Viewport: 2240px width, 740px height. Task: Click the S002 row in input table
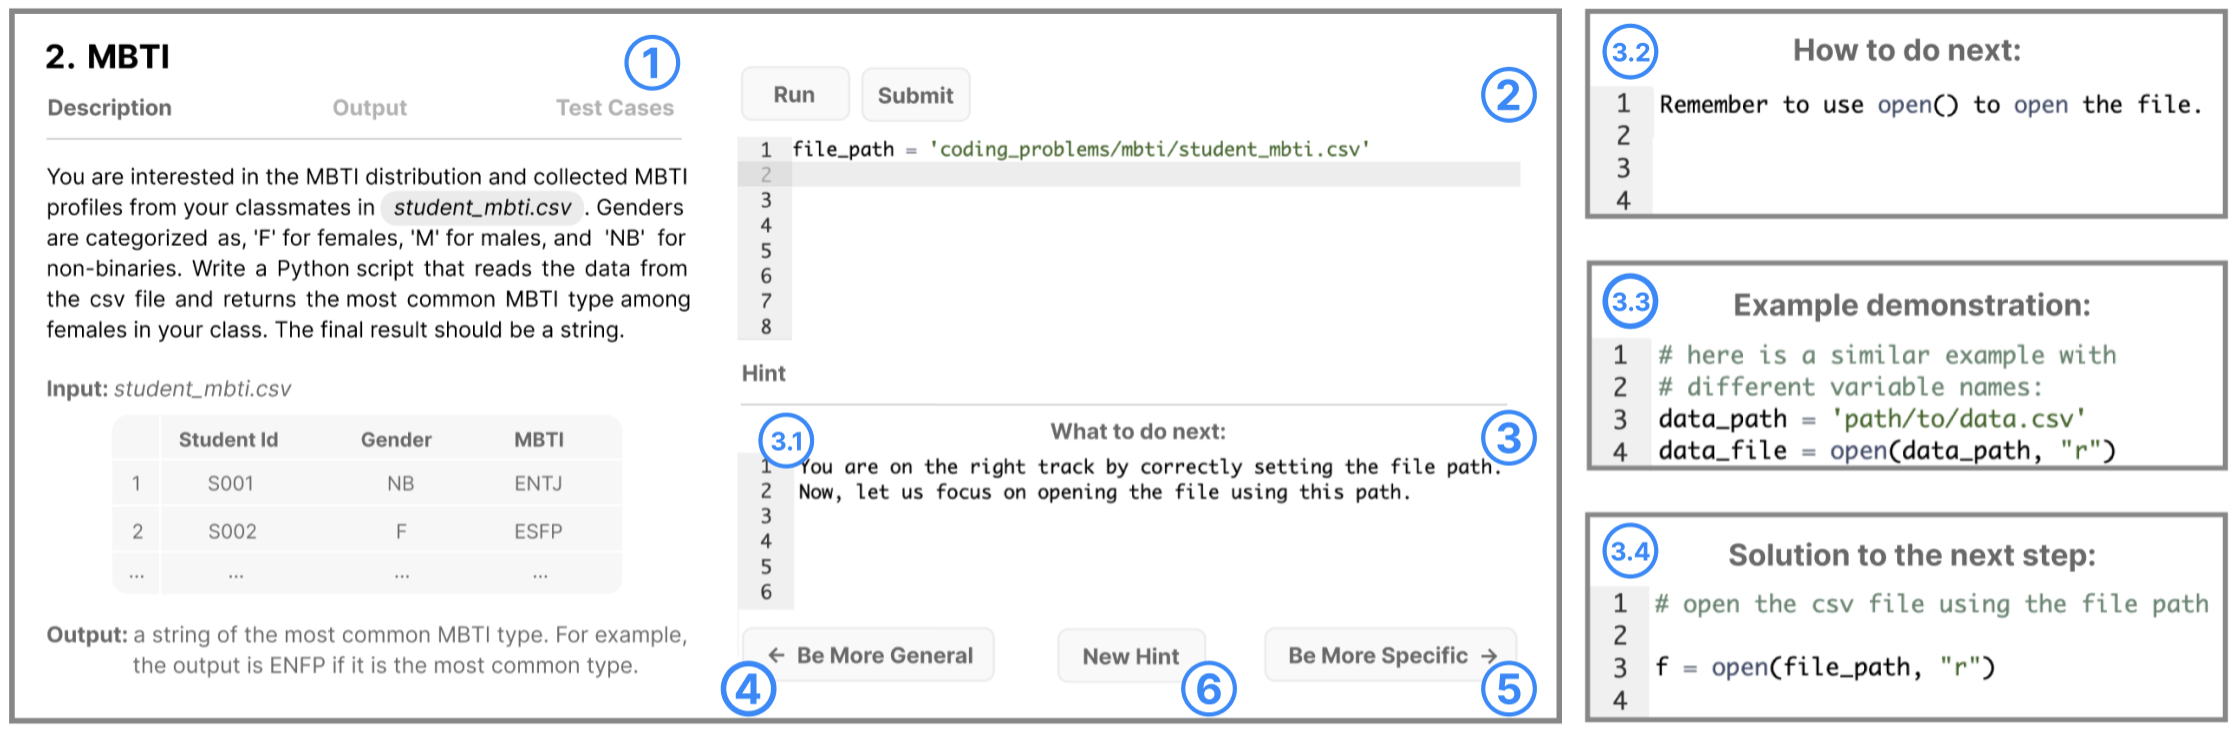point(367,531)
